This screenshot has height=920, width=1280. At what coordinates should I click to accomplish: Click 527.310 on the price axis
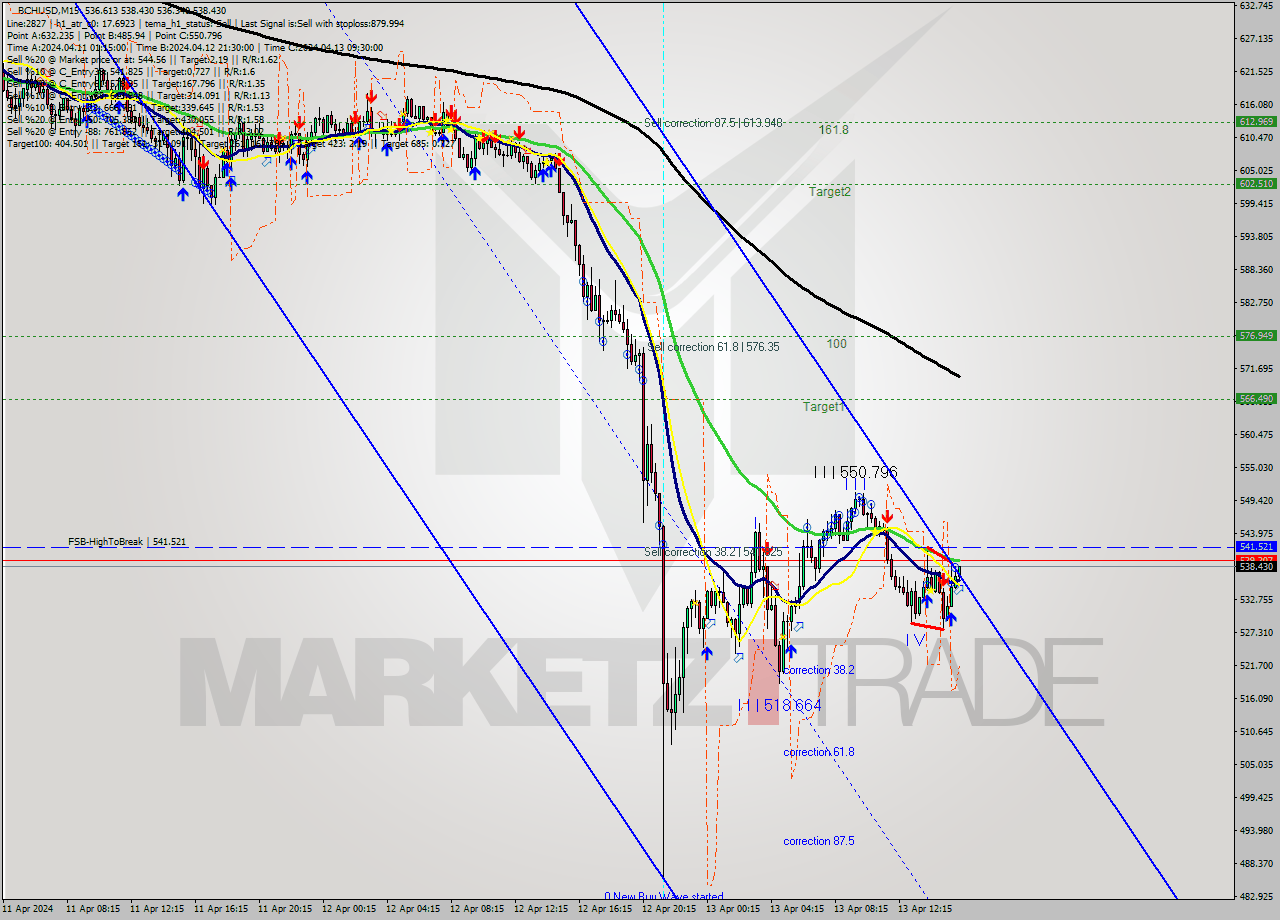[1256, 633]
